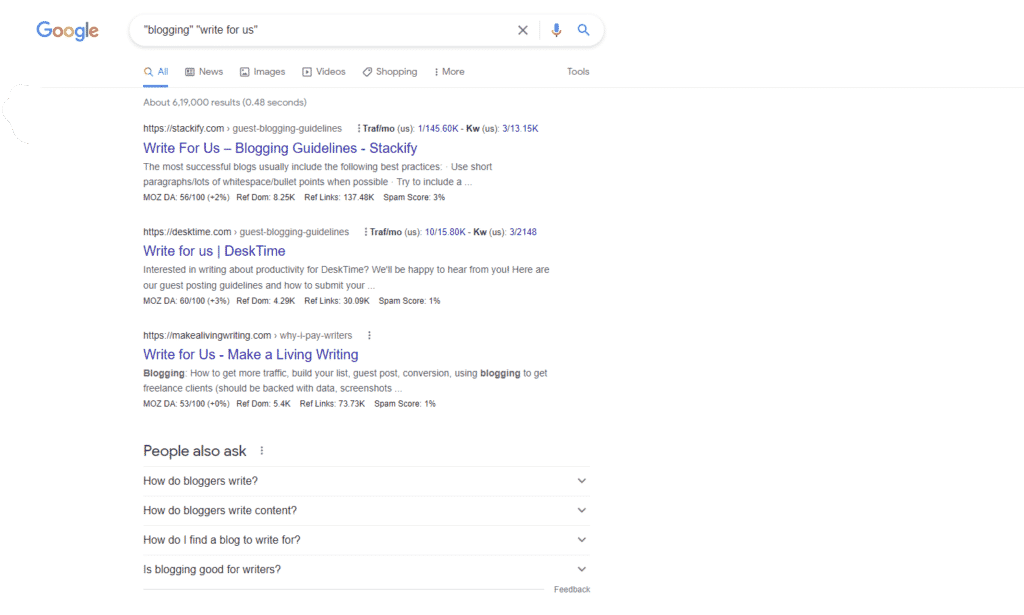Click DeskTime keyword value 3/2148

pos(523,232)
